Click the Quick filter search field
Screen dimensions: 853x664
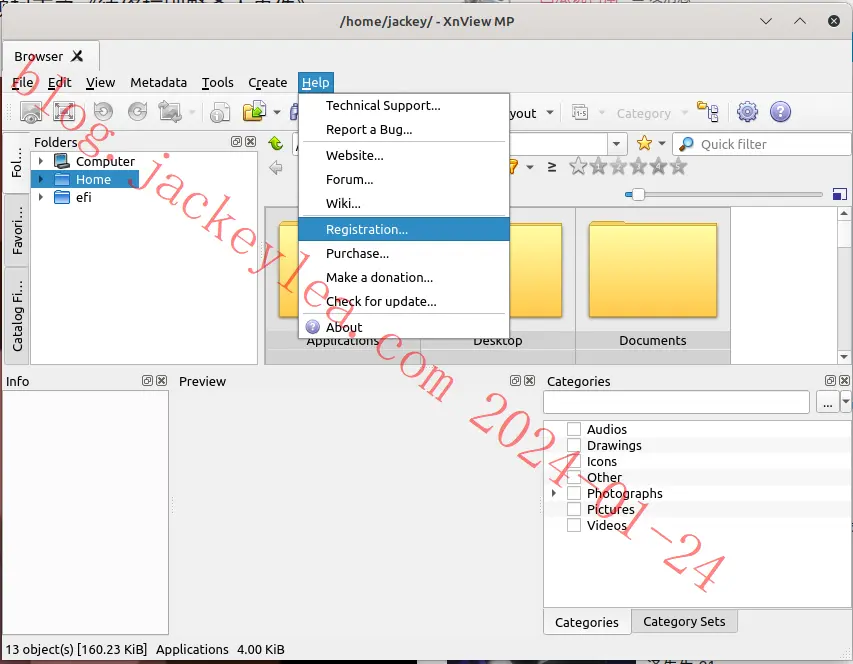click(762, 144)
